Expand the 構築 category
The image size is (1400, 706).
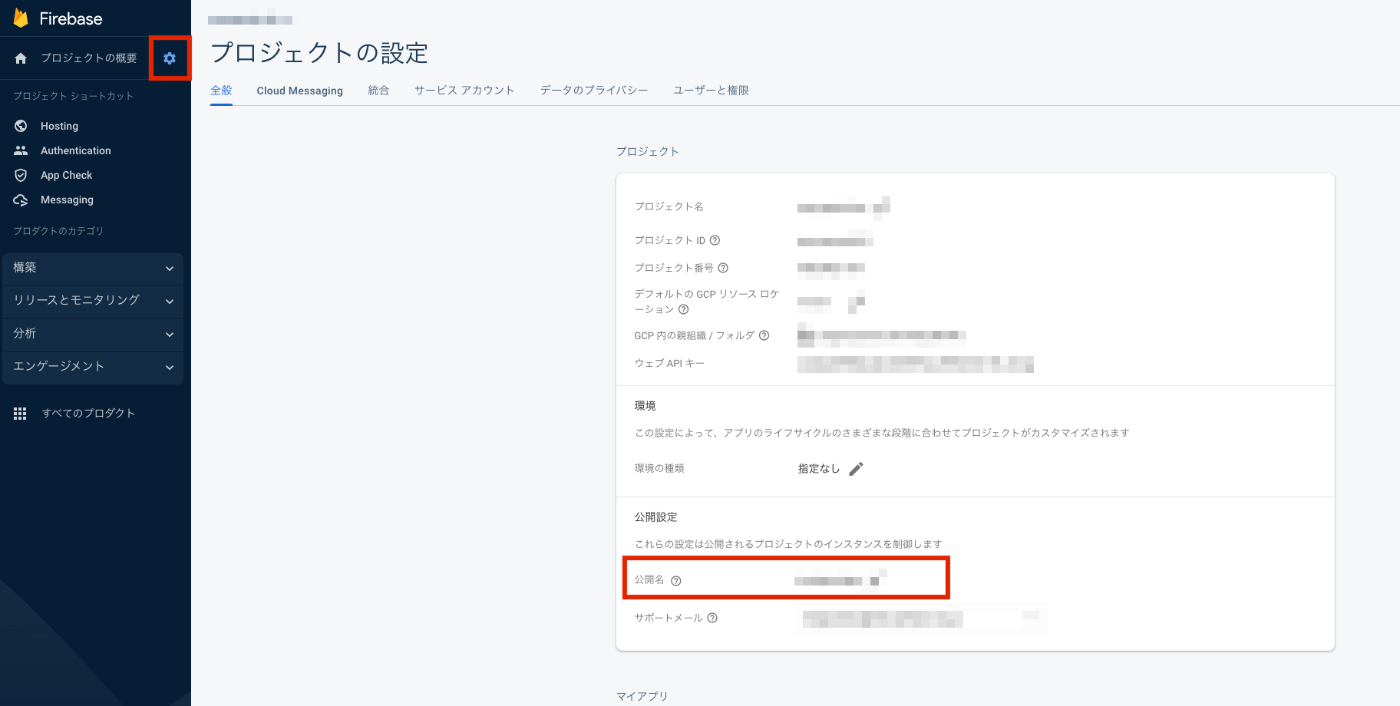(93, 268)
